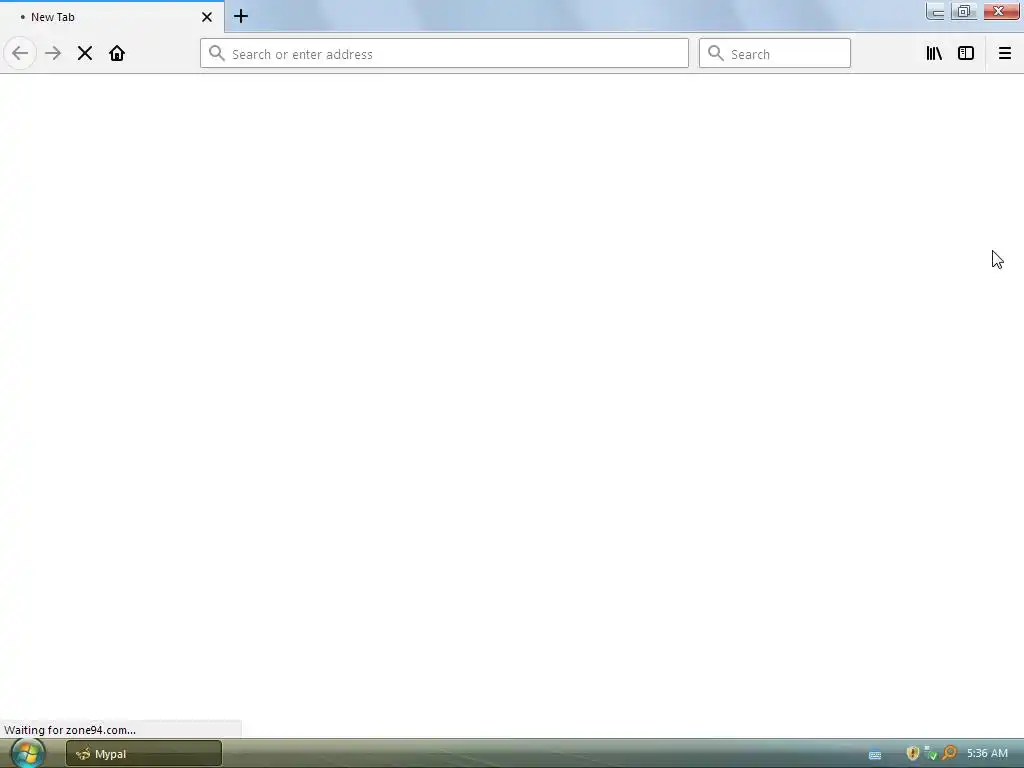Click the keyboard tray icon
This screenshot has width=1024, height=768.
pos(875,755)
